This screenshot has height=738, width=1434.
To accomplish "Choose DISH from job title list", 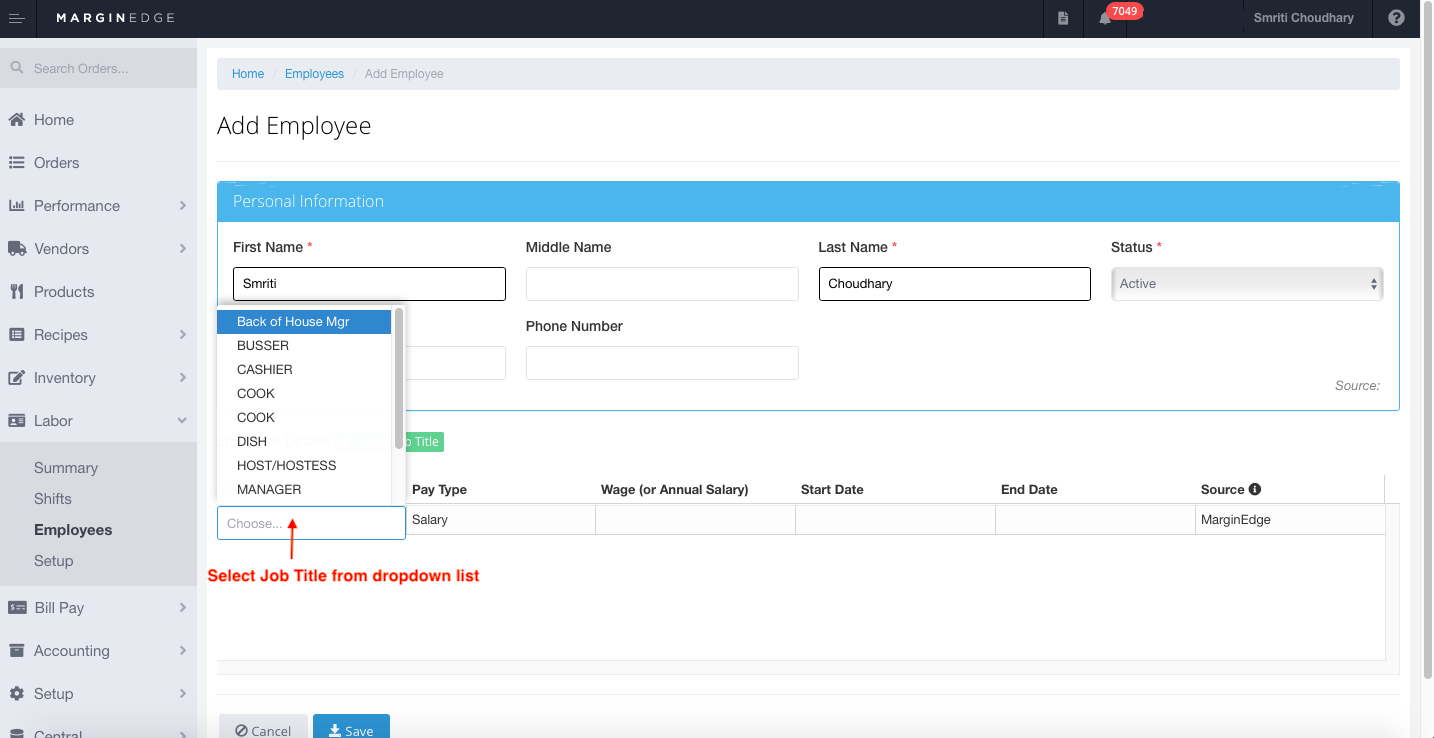I will click(304, 442).
